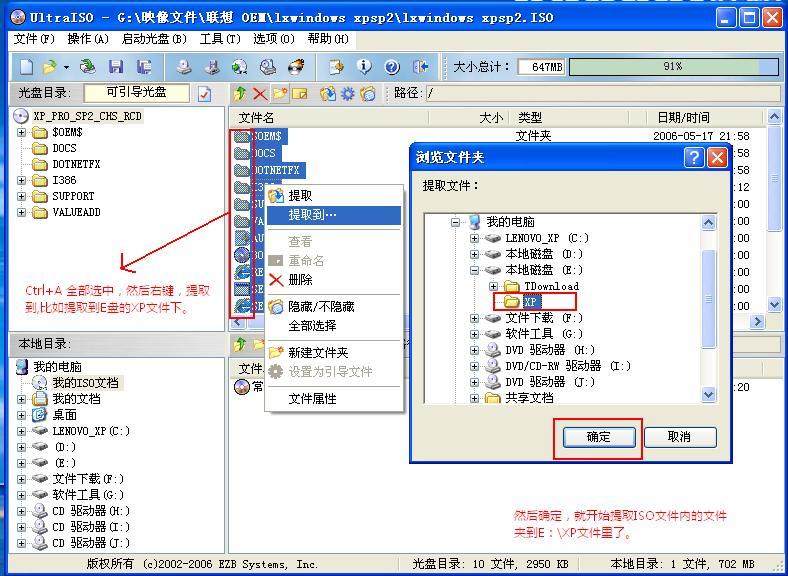
Task: Click the New folder icon in disc toolbar
Action: (280, 93)
